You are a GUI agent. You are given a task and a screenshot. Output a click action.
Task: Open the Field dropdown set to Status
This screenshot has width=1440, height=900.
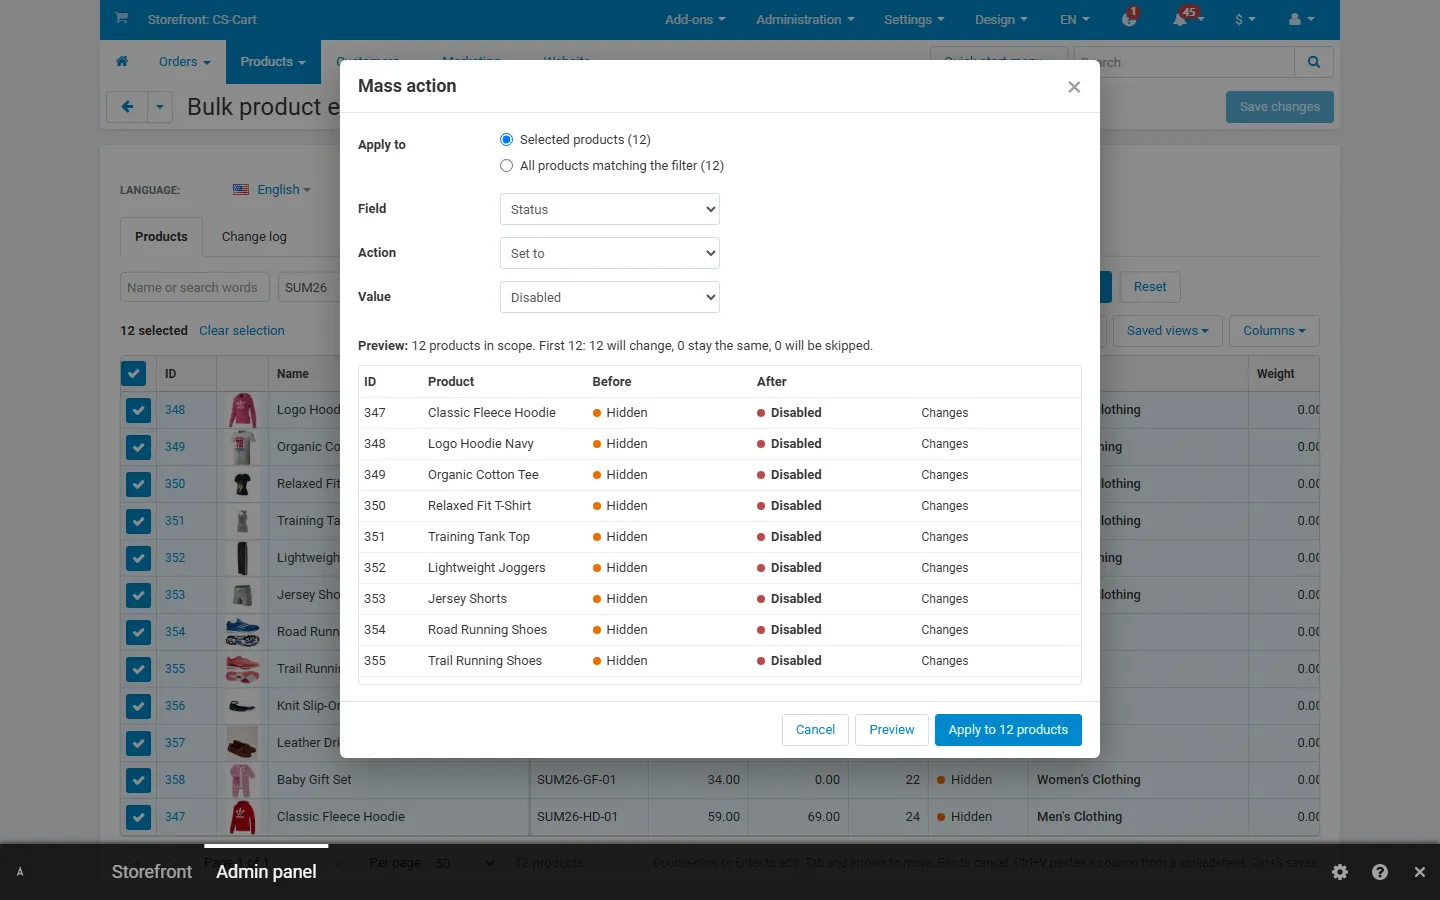click(x=609, y=209)
